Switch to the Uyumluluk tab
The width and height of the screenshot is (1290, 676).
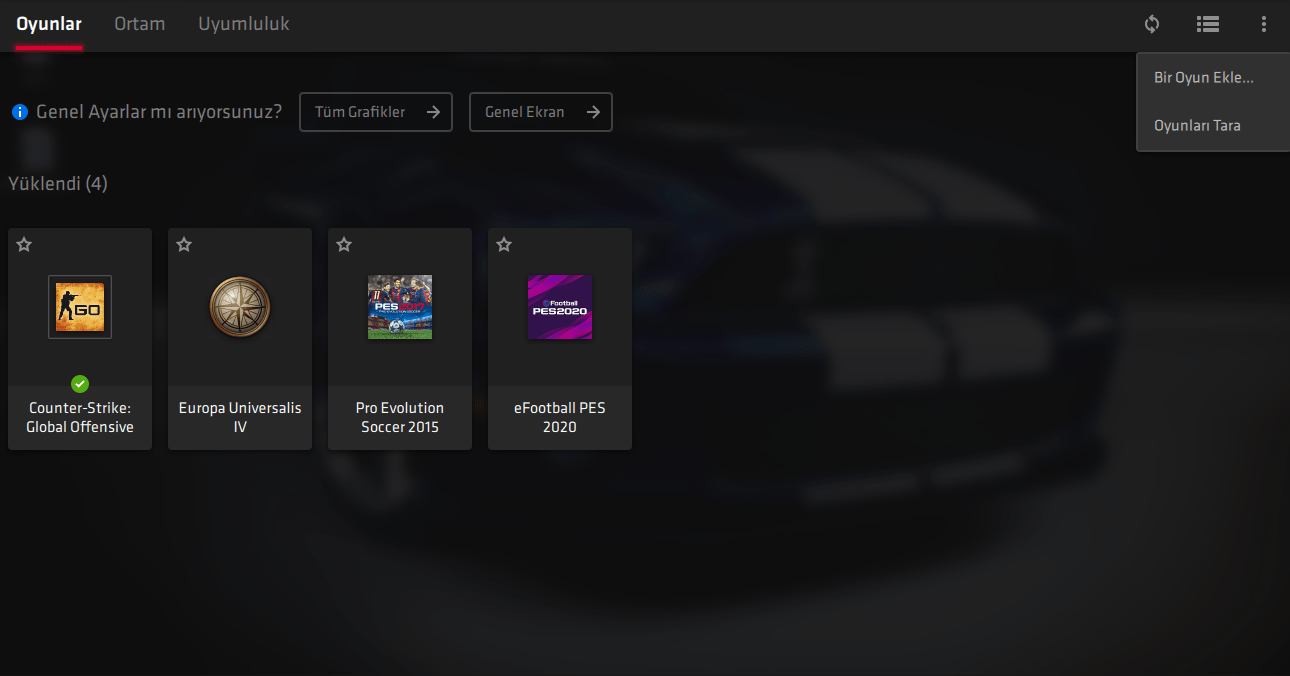pyautogui.click(x=244, y=24)
